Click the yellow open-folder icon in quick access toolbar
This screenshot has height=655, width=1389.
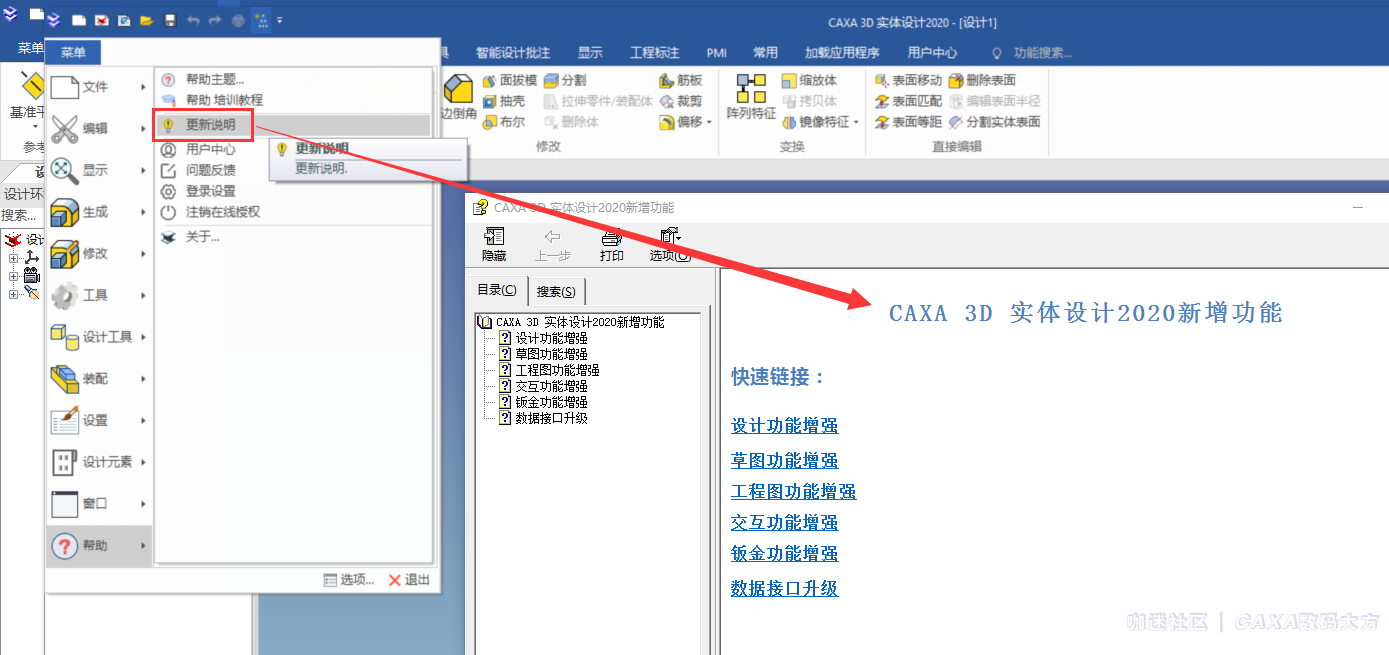coord(146,20)
